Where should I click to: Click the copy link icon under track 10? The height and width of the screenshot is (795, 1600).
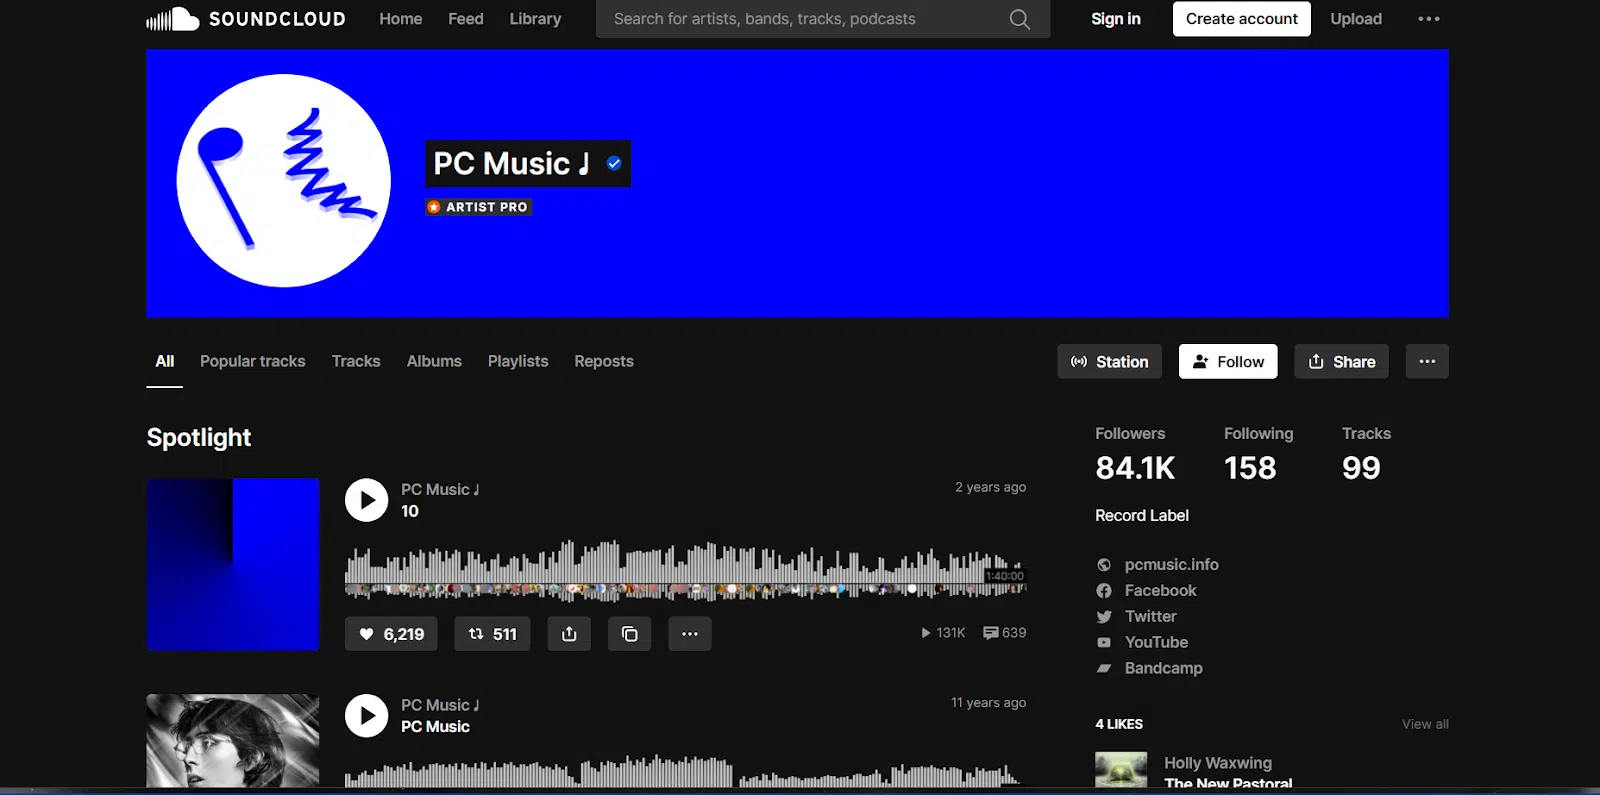(x=629, y=634)
